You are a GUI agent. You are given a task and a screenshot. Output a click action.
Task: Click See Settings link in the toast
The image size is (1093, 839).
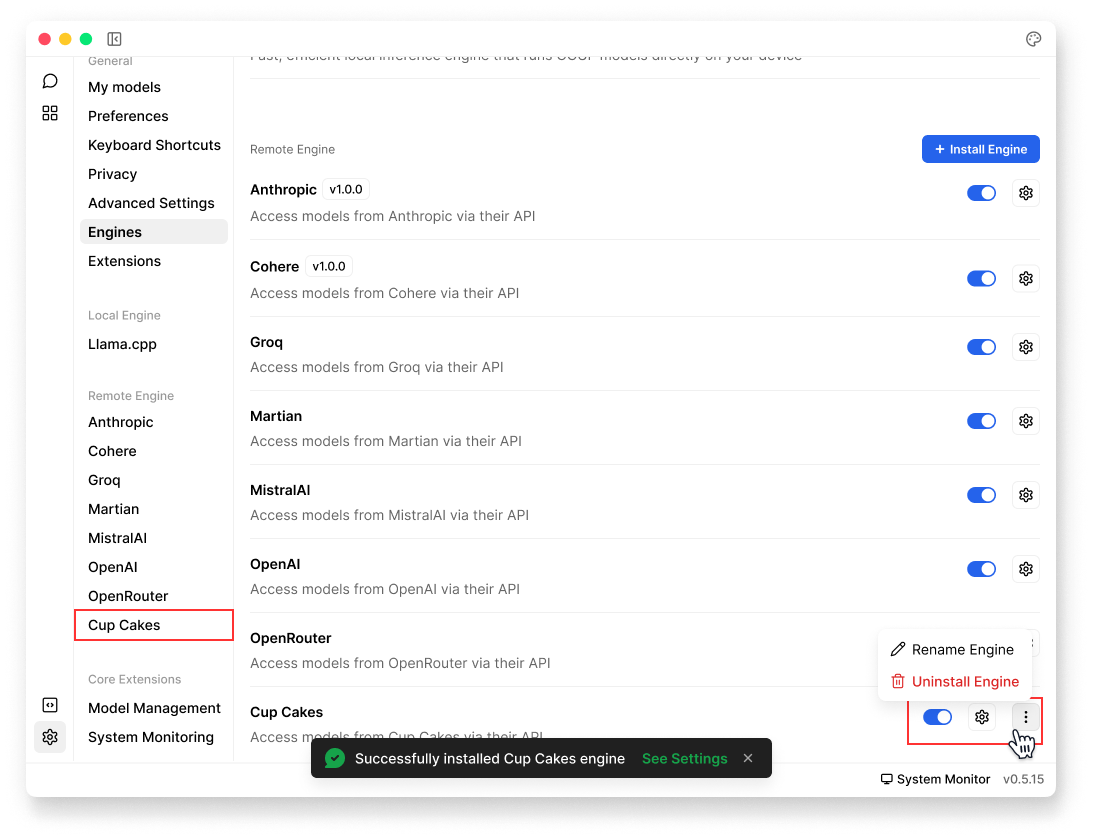[685, 758]
